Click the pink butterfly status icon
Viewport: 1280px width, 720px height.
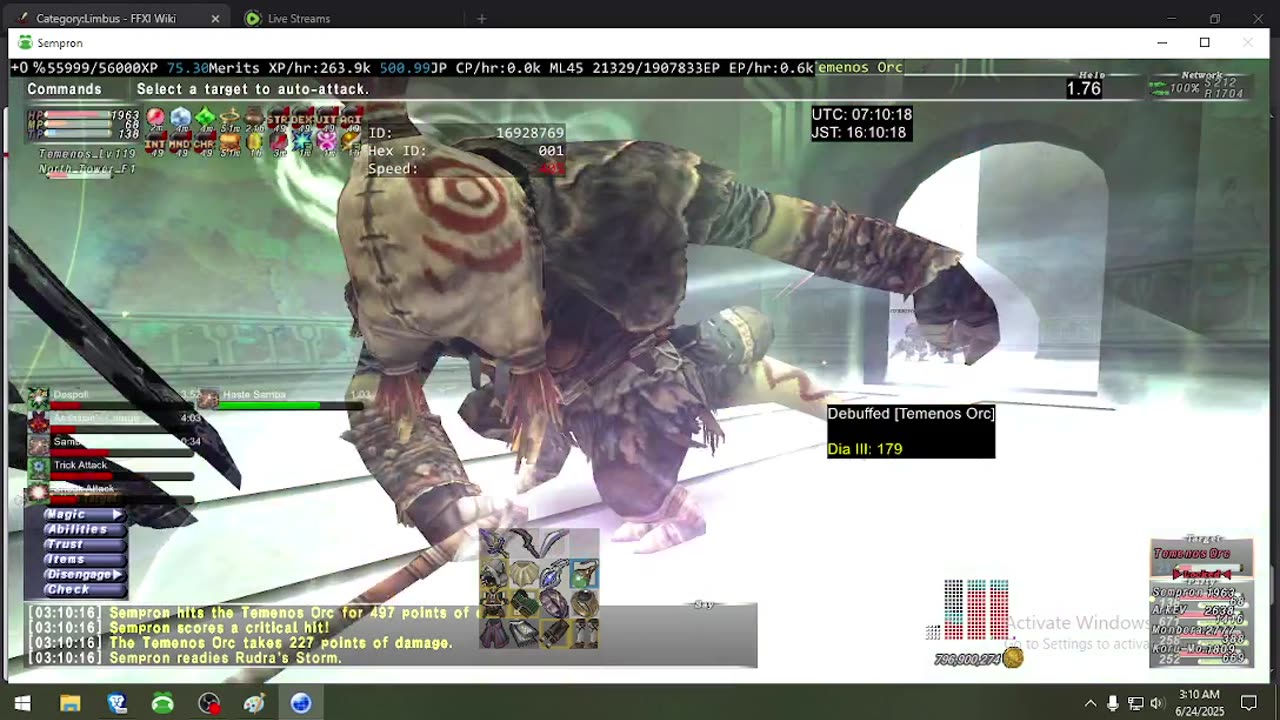327,141
